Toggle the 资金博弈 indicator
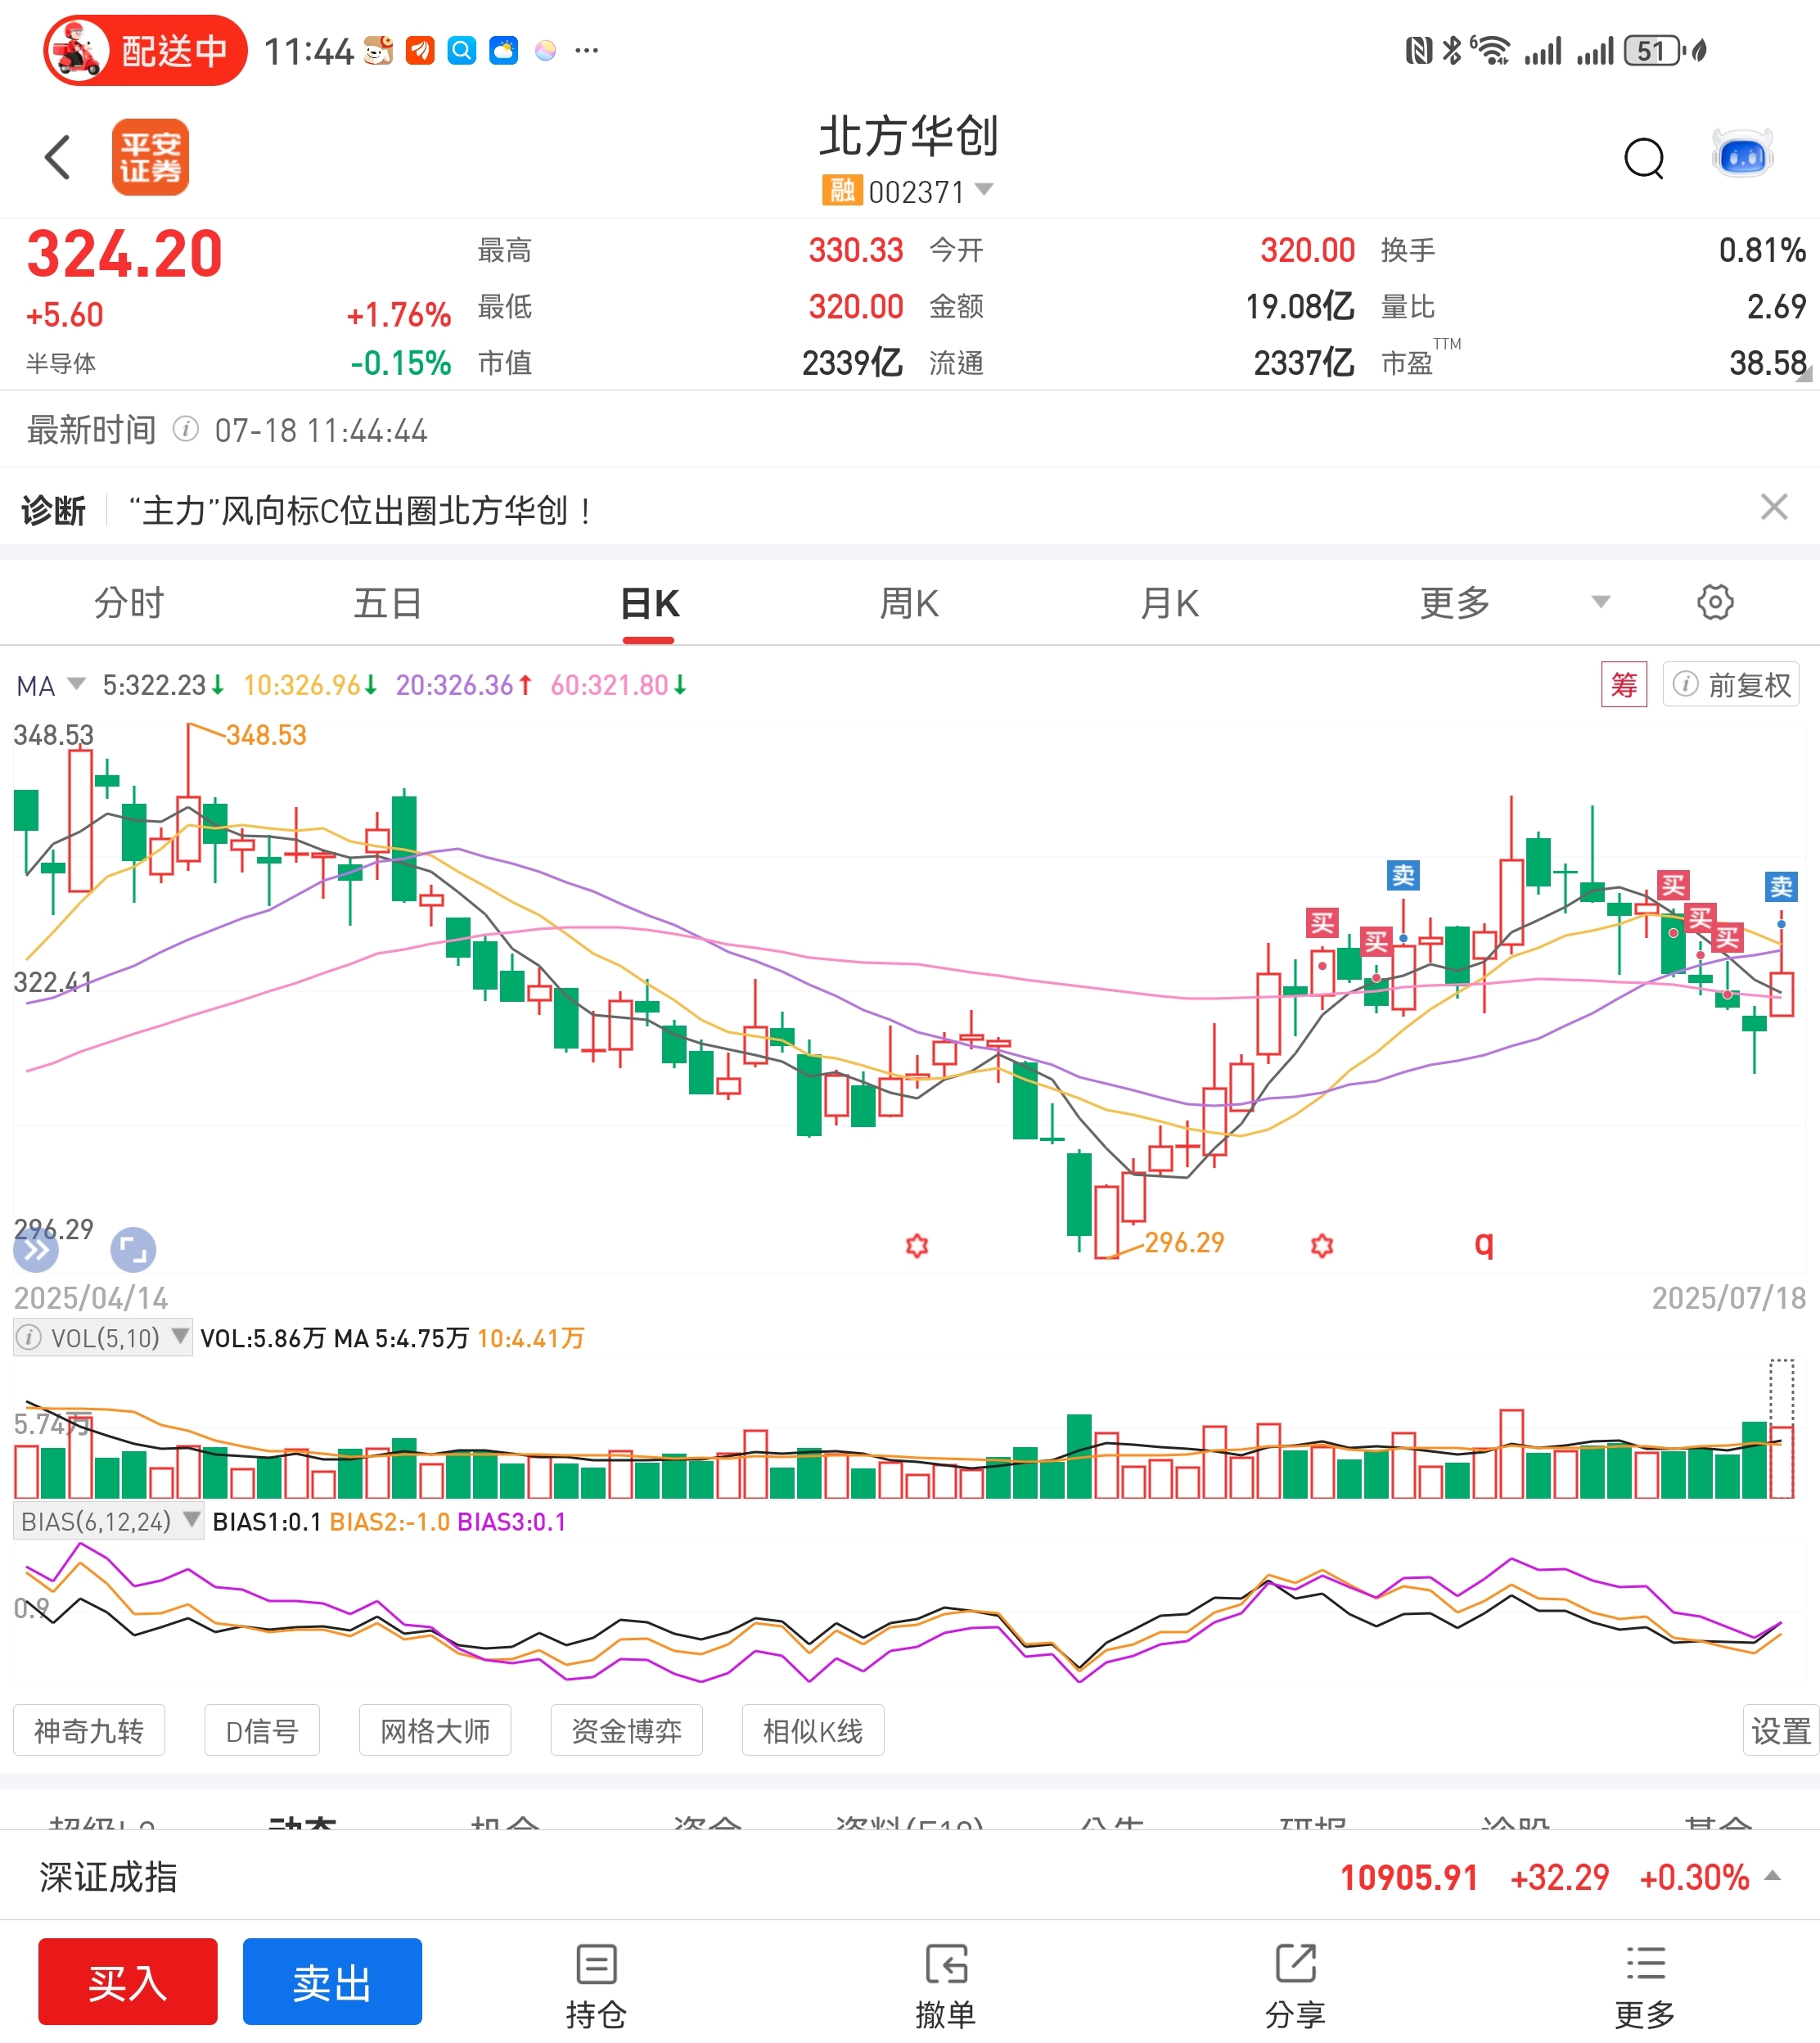The width and height of the screenshot is (1820, 2043). [x=627, y=1731]
